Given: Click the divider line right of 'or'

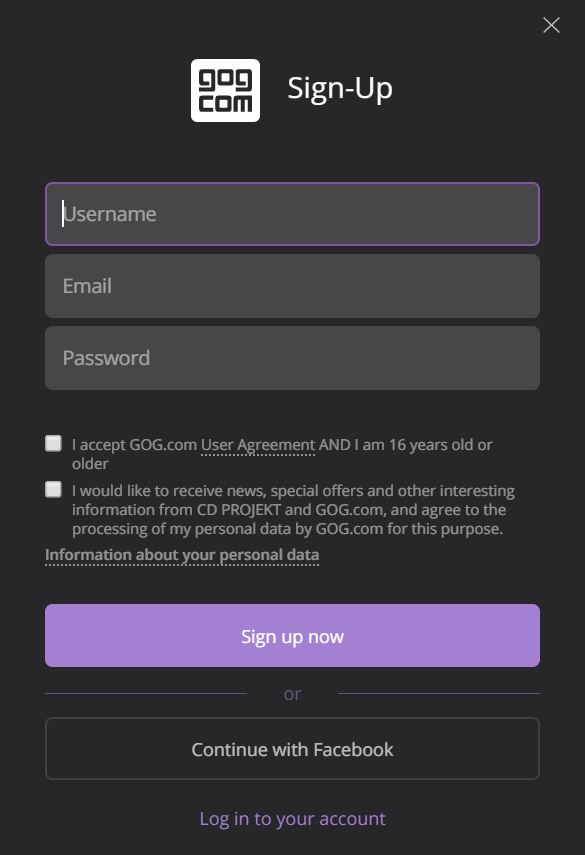Looking at the screenshot, I should [x=439, y=694].
